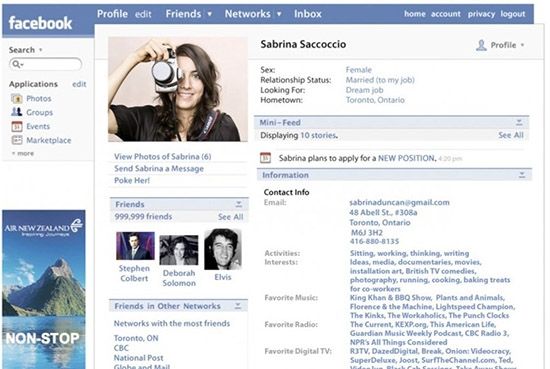Click the facebook logo

pos(40,23)
